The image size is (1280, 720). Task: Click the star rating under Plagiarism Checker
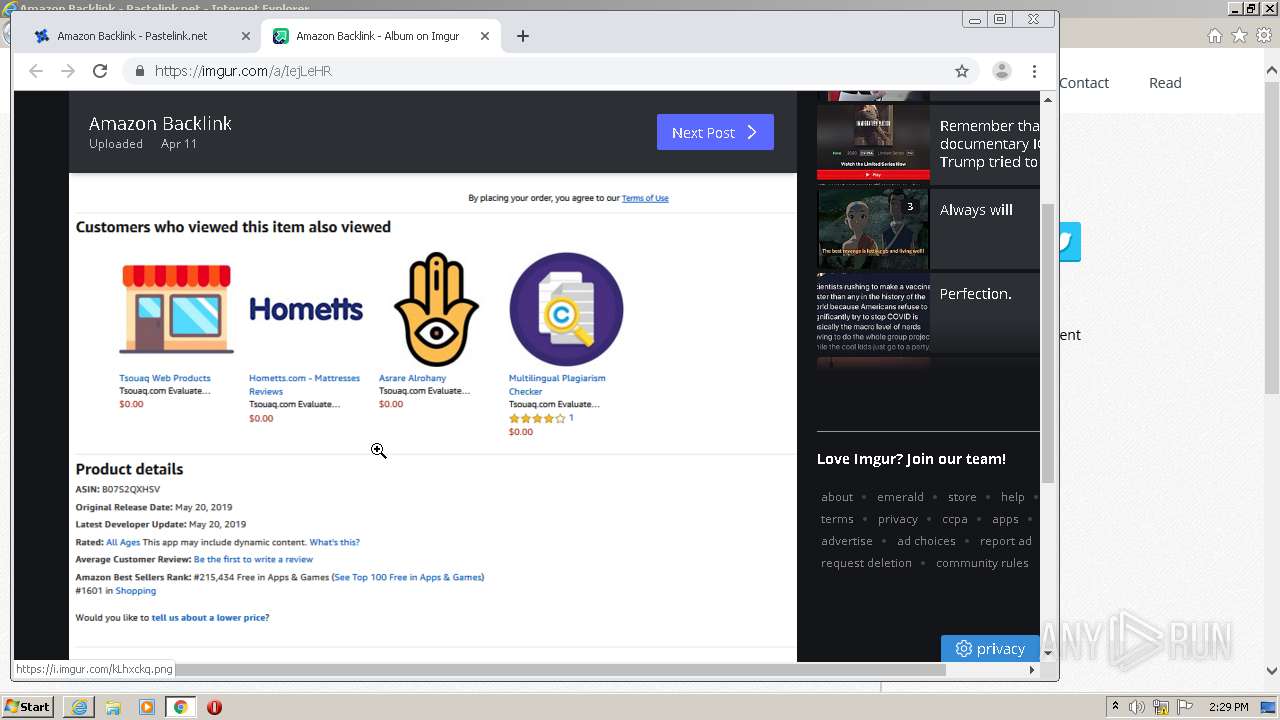pyautogui.click(x=537, y=418)
